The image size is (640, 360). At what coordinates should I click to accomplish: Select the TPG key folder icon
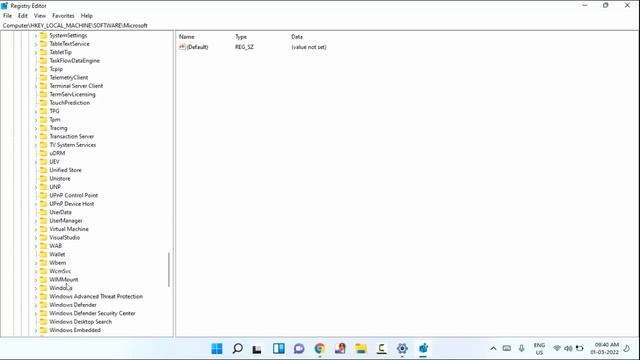click(43, 111)
